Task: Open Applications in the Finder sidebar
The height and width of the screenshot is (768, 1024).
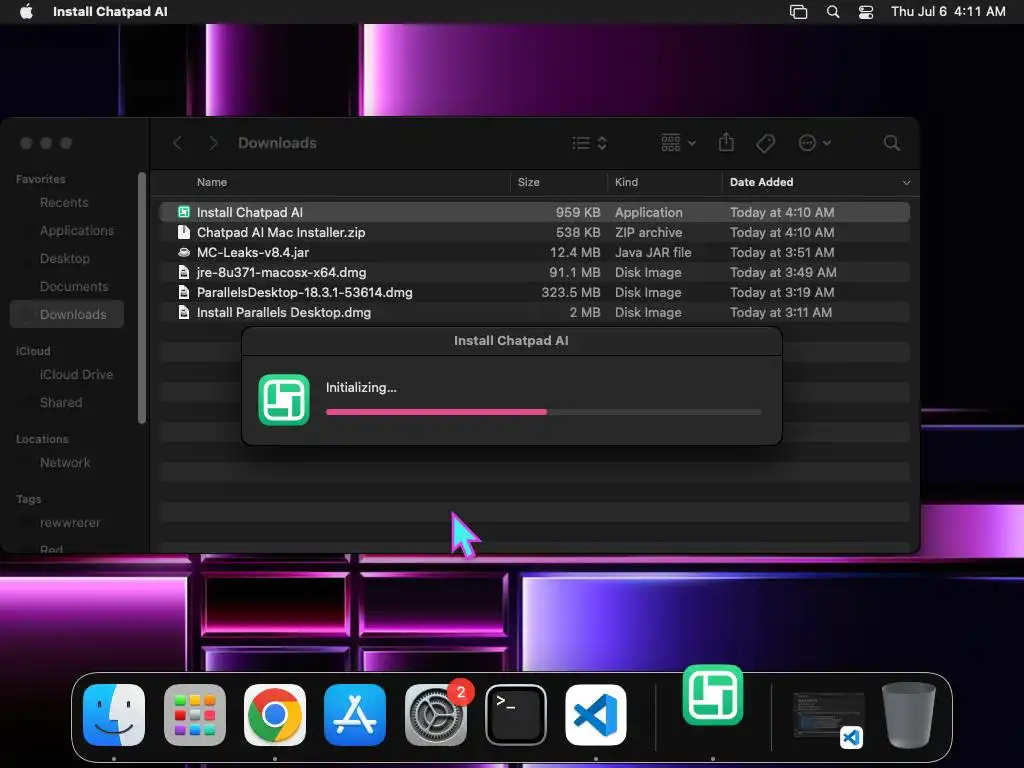Action: [76, 231]
